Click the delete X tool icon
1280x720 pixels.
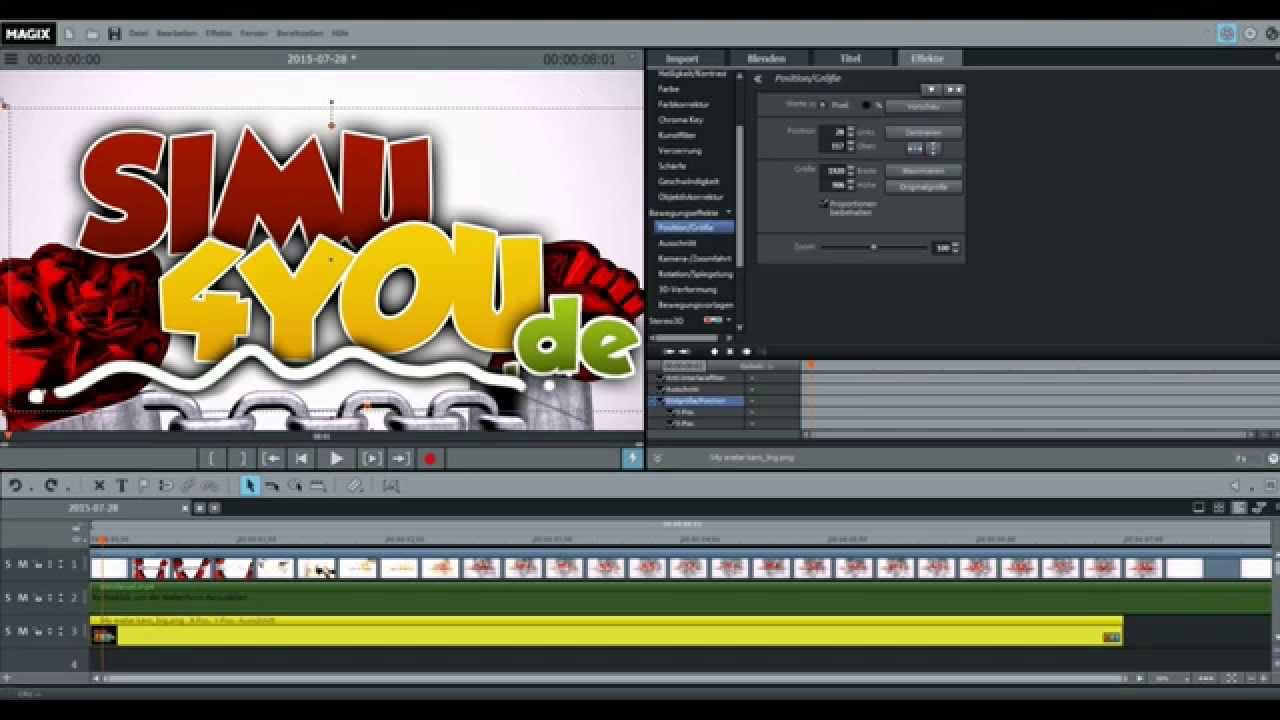tap(99, 485)
